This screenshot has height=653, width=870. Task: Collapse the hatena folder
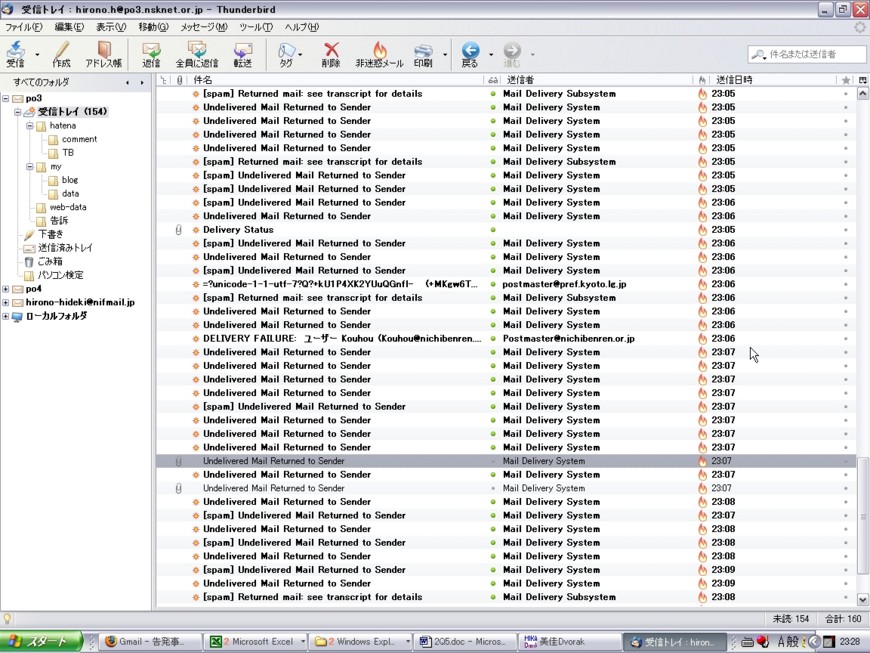pyautogui.click(x=30, y=126)
